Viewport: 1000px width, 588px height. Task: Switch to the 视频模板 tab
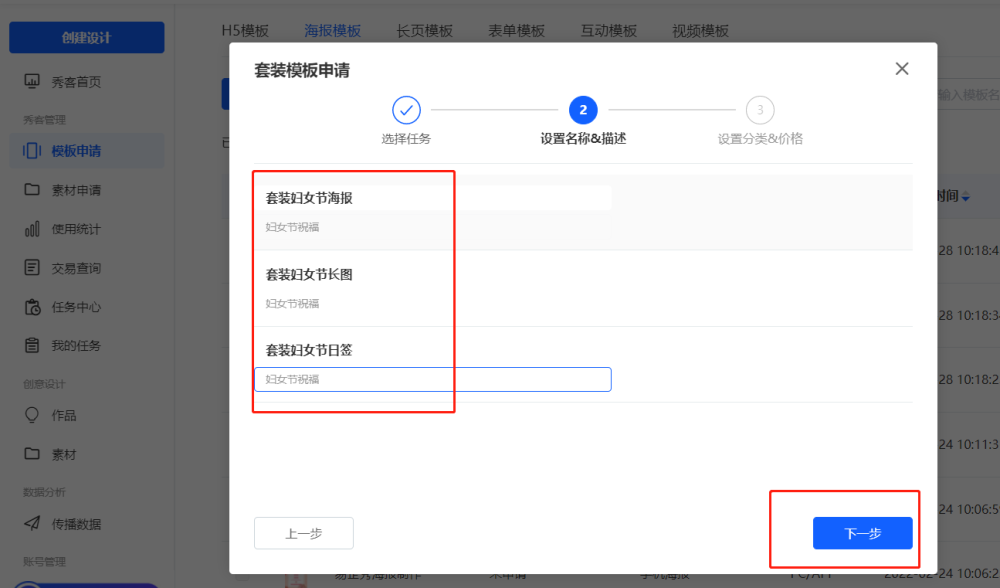click(700, 31)
